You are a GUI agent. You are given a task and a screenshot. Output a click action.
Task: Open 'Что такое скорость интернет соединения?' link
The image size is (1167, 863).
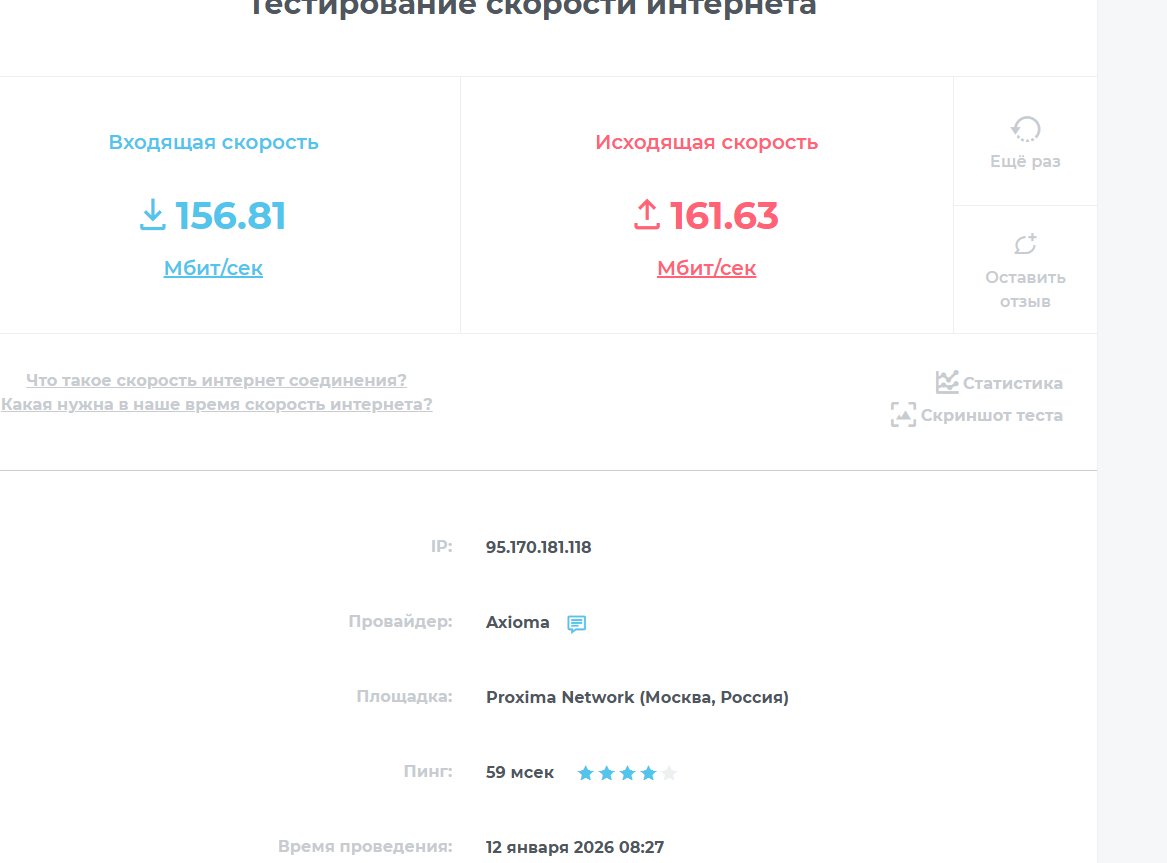tap(216, 380)
